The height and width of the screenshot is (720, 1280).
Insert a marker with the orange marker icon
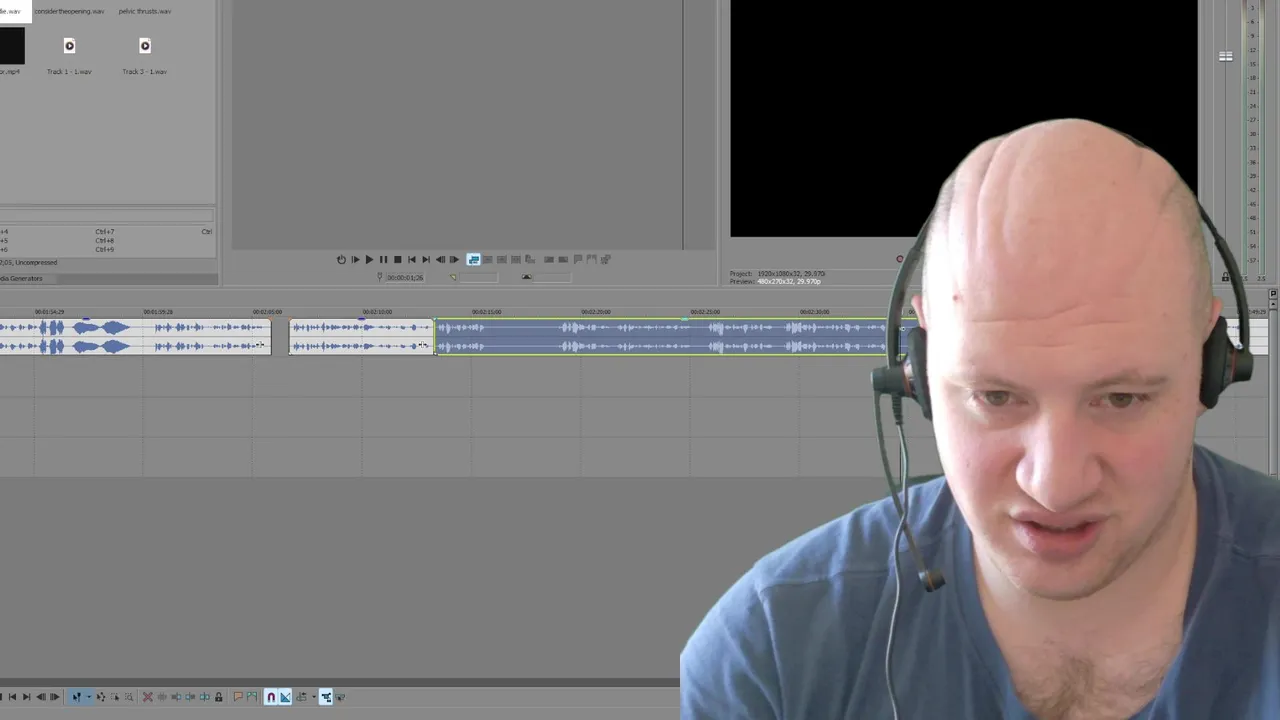point(238,697)
